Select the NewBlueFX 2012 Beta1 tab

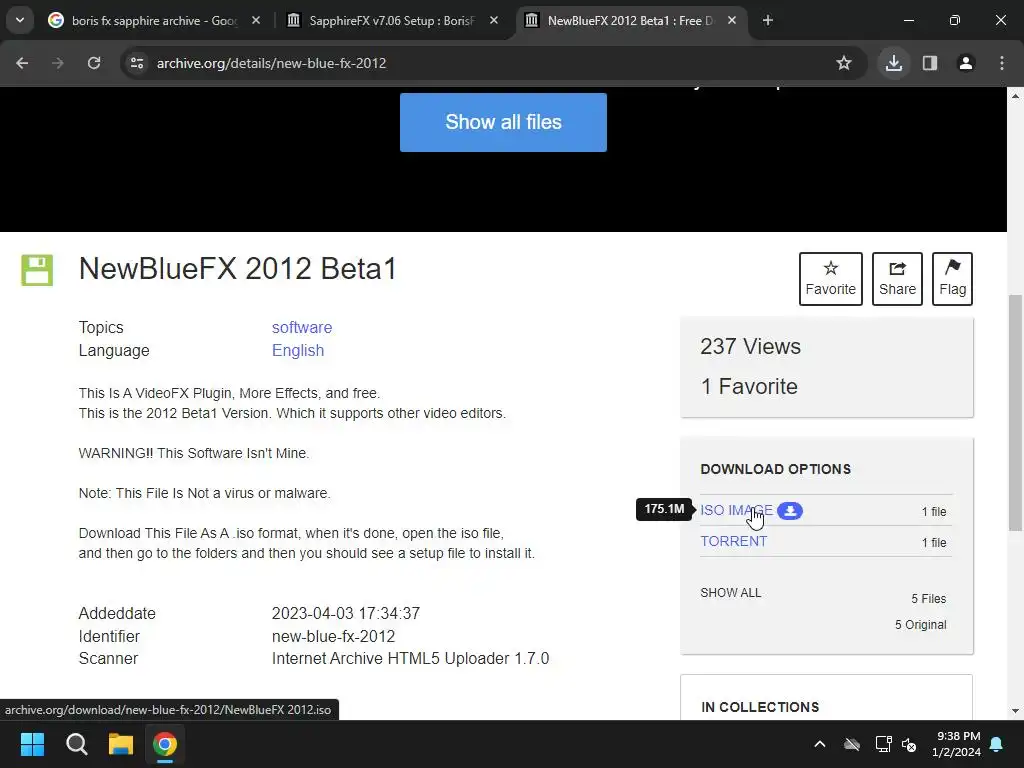coord(630,20)
